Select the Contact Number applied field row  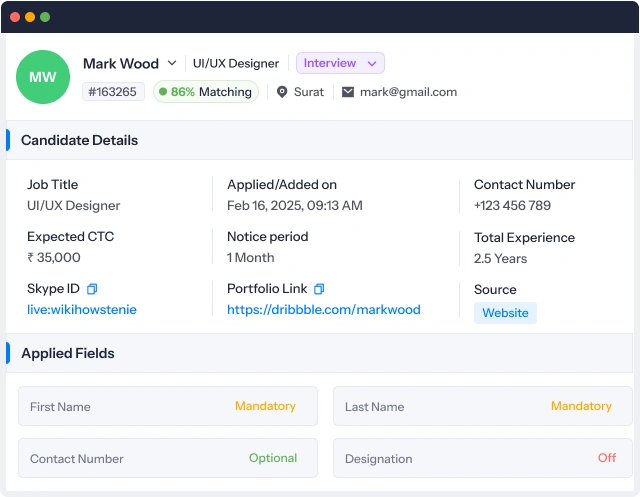(168, 458)
